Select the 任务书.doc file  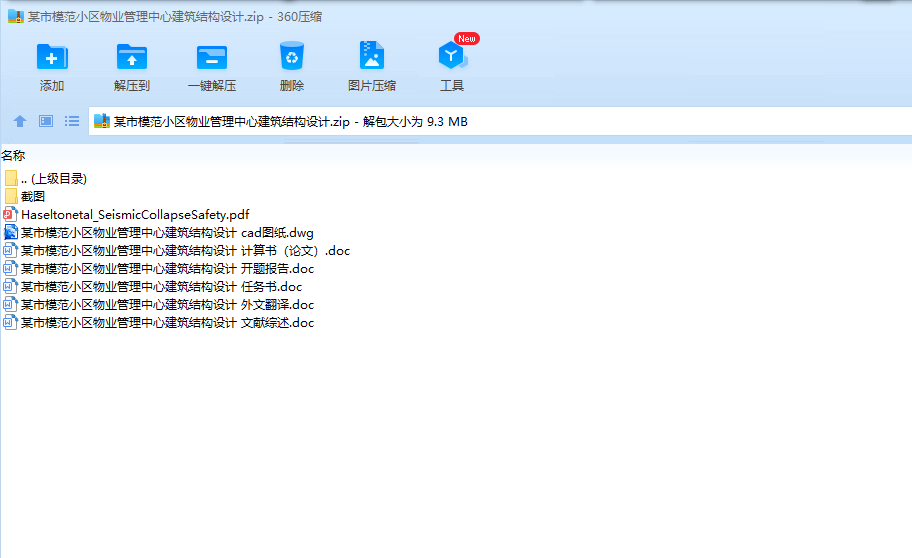[x=152, y=287]
